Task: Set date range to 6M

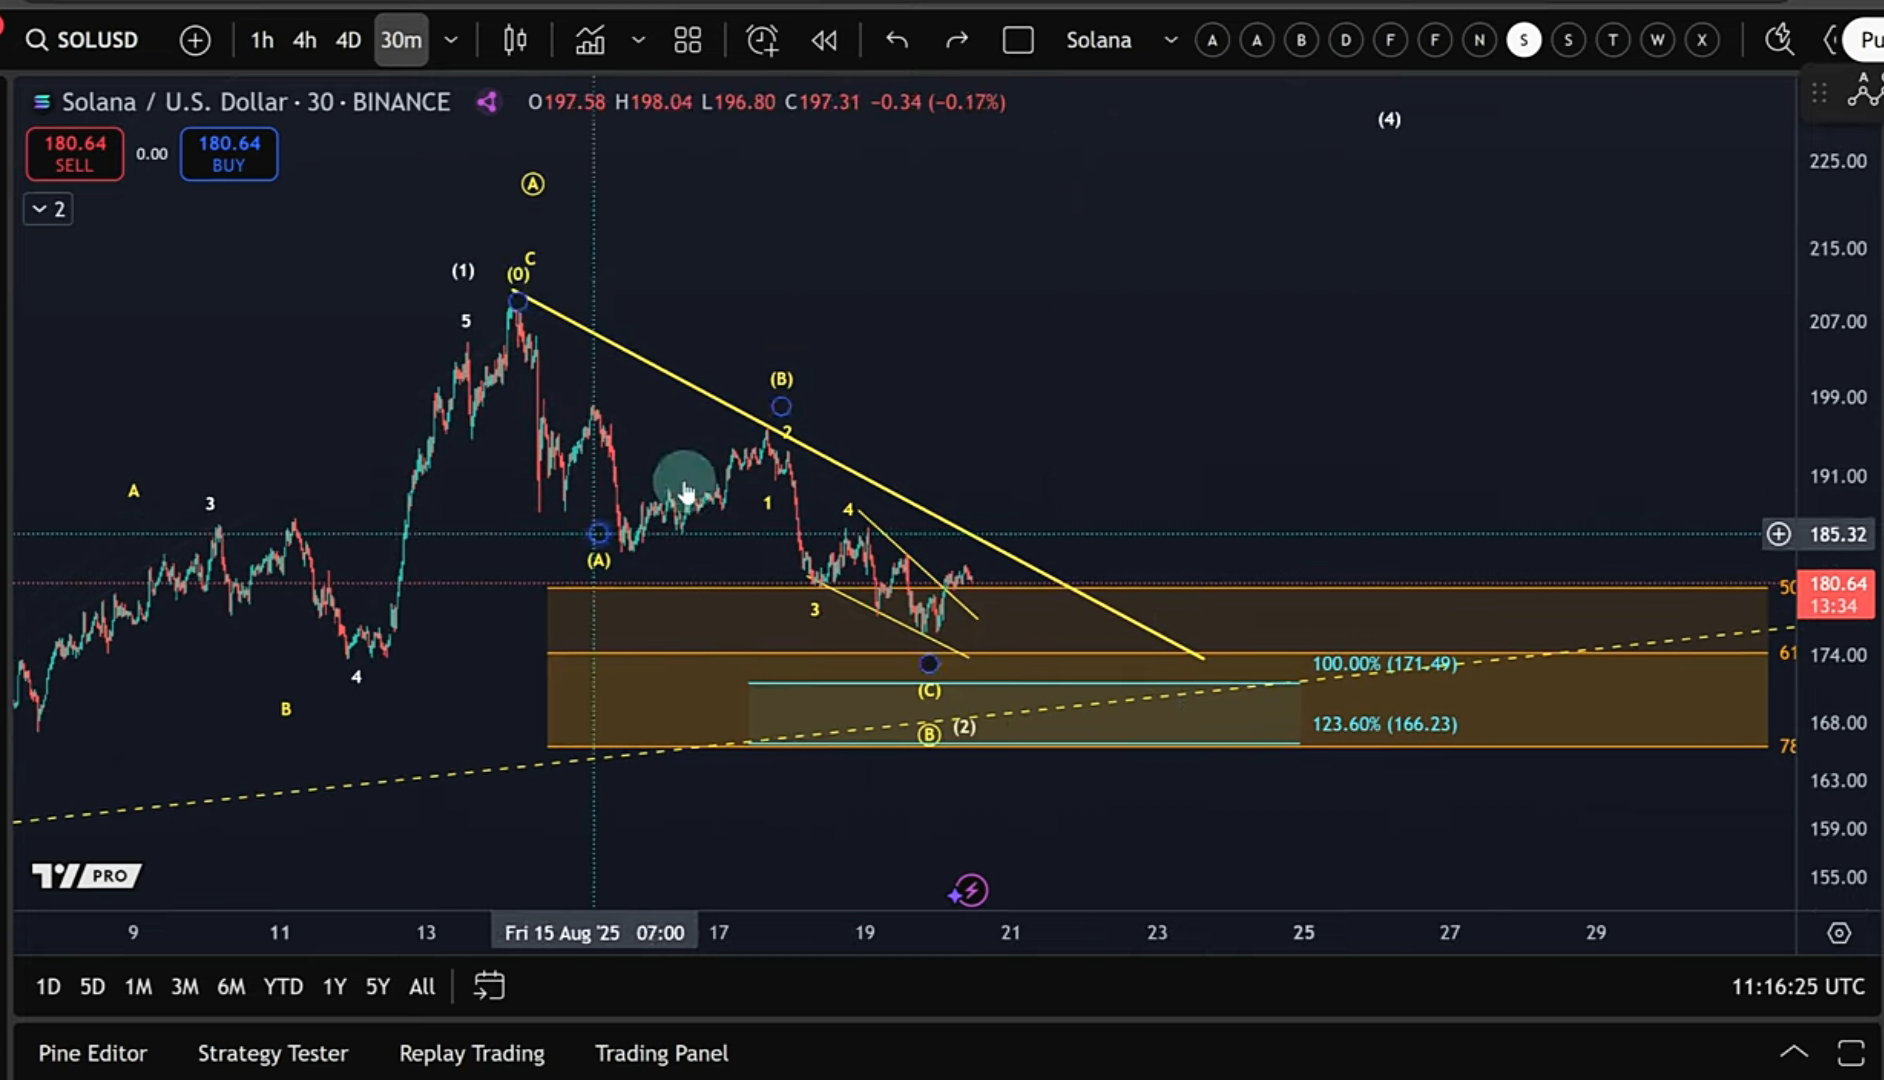Action: [x=231, y=987]
